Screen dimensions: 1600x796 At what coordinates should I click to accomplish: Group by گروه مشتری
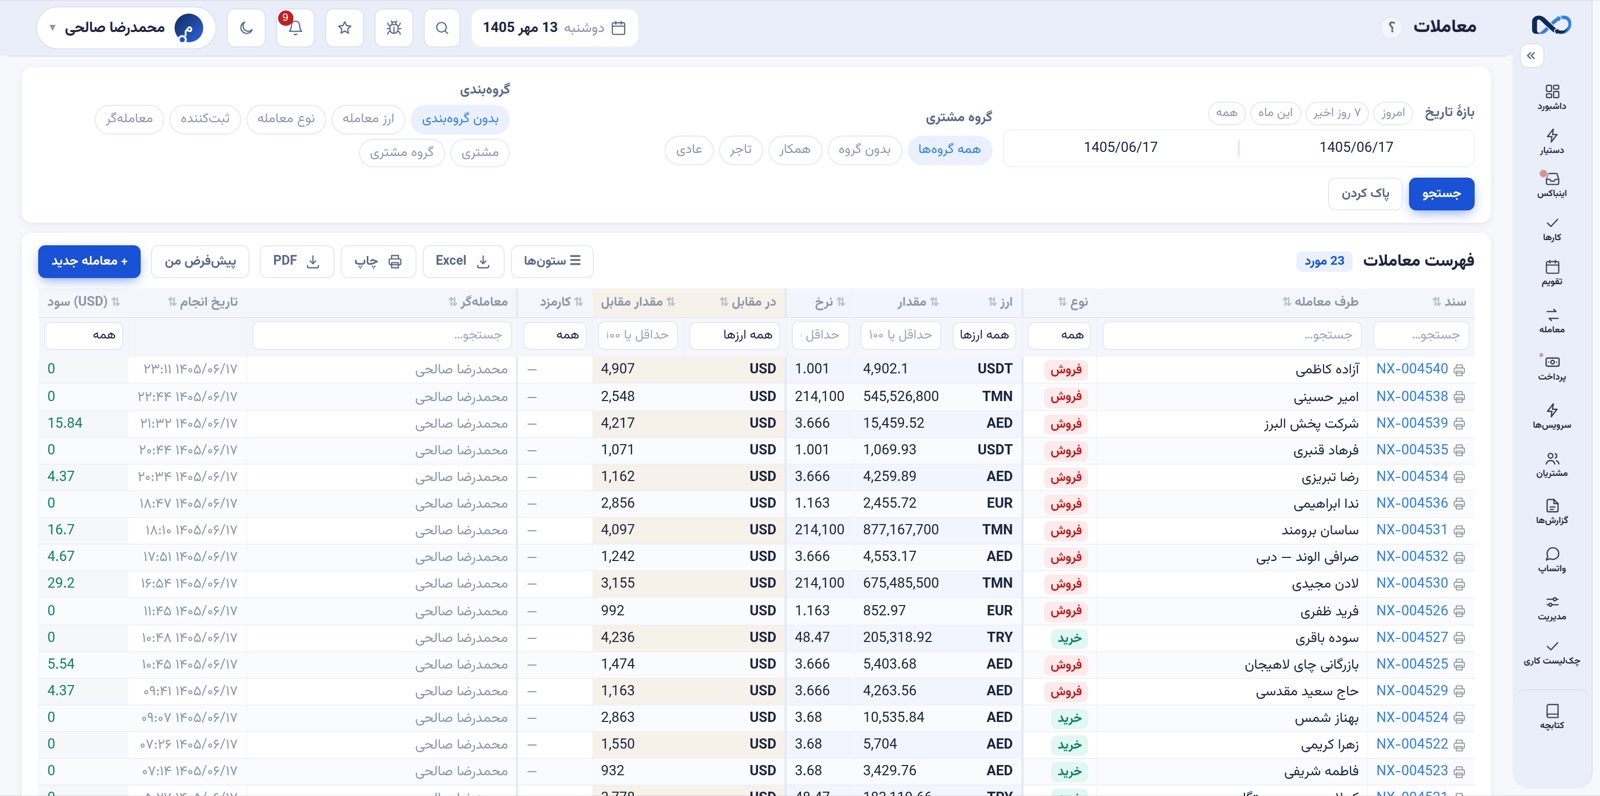402,153
